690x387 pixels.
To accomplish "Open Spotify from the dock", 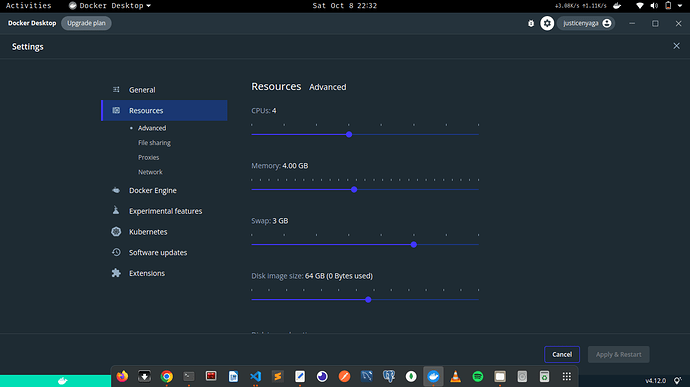I will point(477,376).
